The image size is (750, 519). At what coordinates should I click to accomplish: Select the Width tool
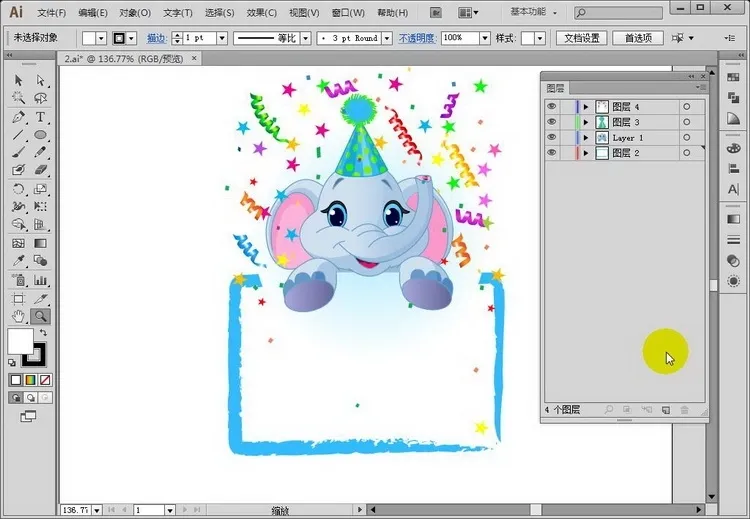click(18, 206)
